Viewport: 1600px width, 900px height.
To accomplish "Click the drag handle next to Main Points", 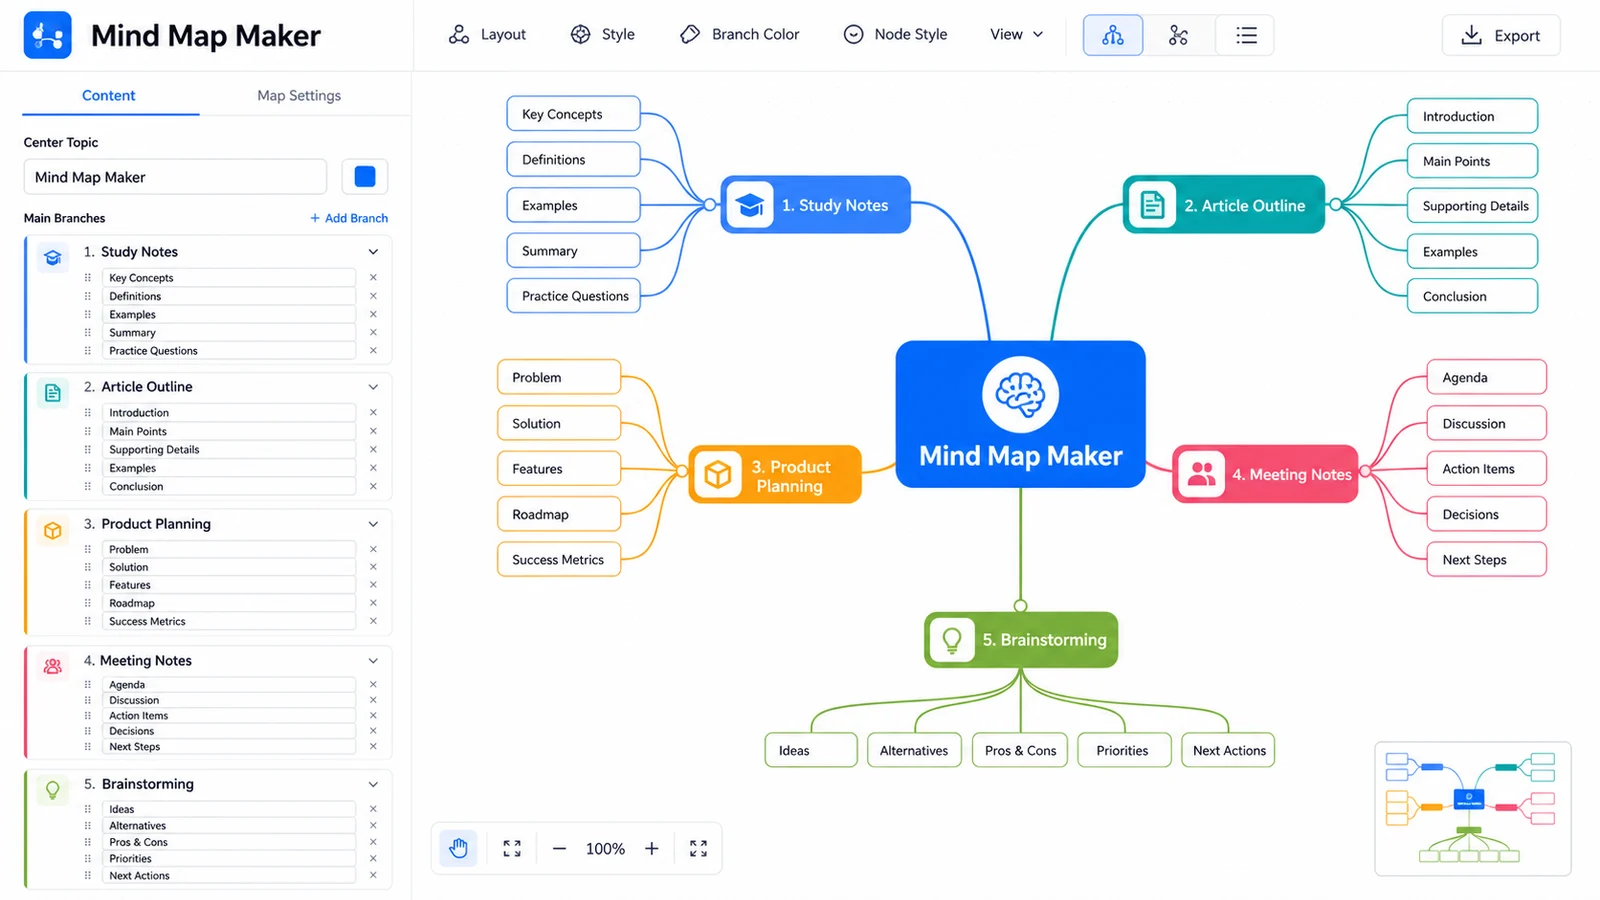I will point(88,431).
